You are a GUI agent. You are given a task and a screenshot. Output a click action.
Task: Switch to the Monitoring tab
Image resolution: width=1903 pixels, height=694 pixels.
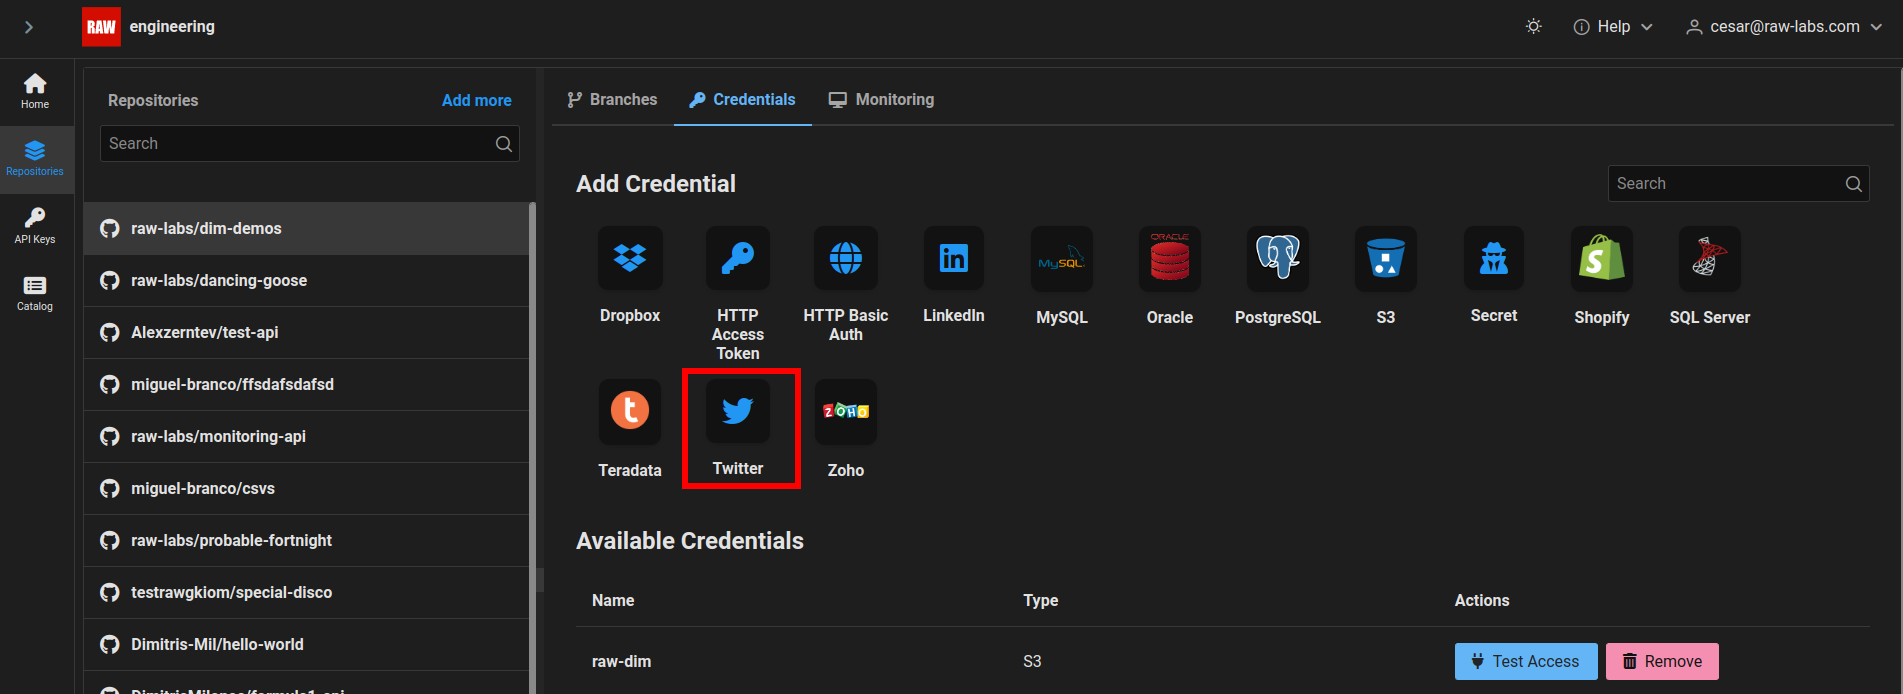pos(881,100)
